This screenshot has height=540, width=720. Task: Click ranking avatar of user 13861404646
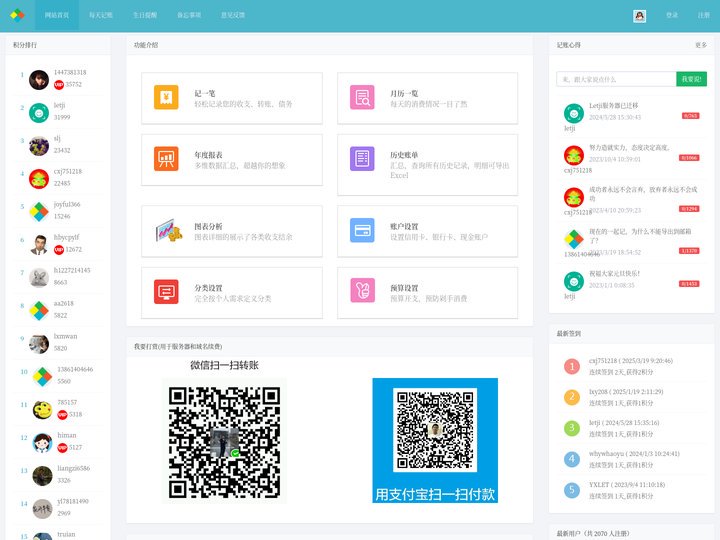tap(42, 377)
